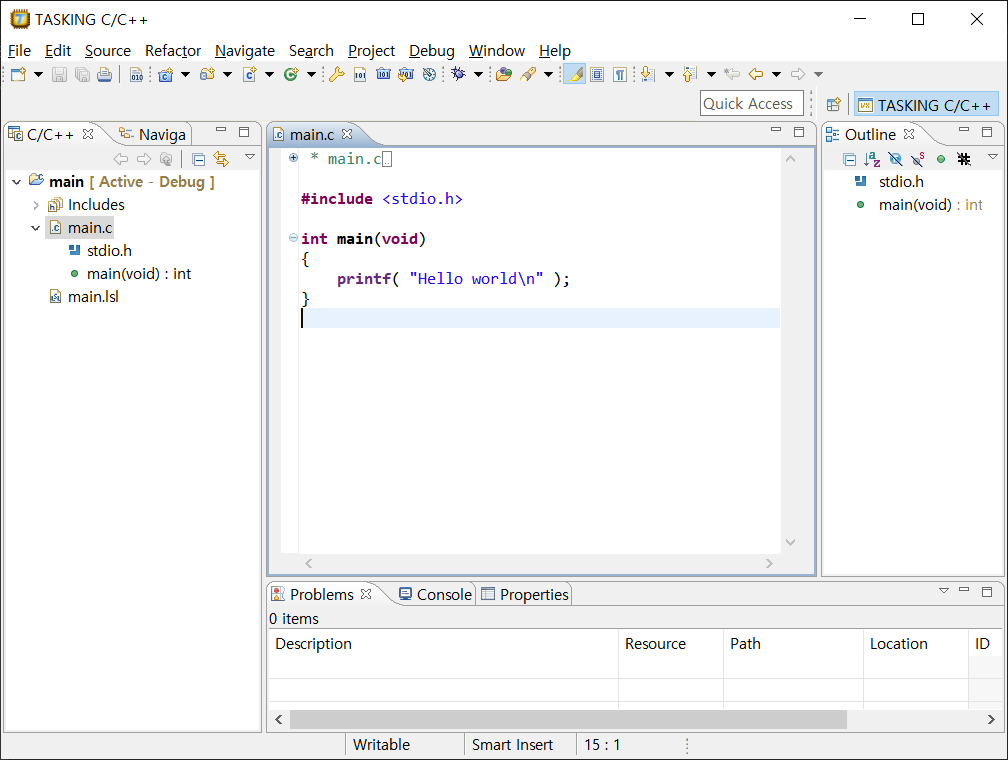Screen dimensions: 1008x760
Task: Click the Search flashlight icon
Action: 528,75
